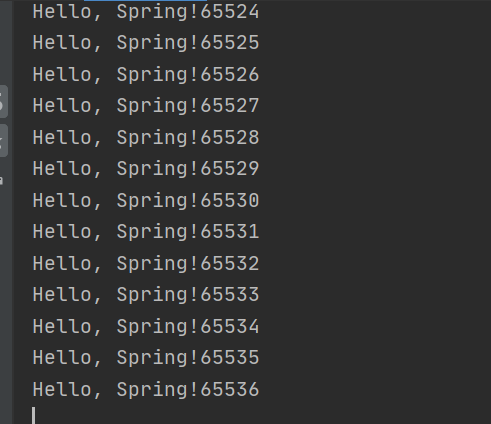The image size is (491, 424).
Task: Click console line Hello, Spring!65531
Action: pos(146,231)
